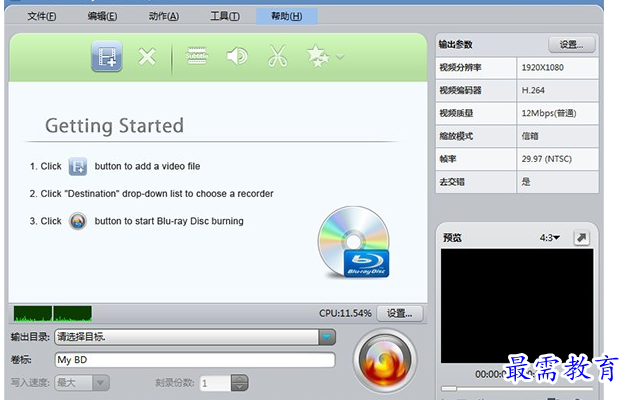Click the 信箱 zoom mode value

pyautogui.click(x=557, y=136)
